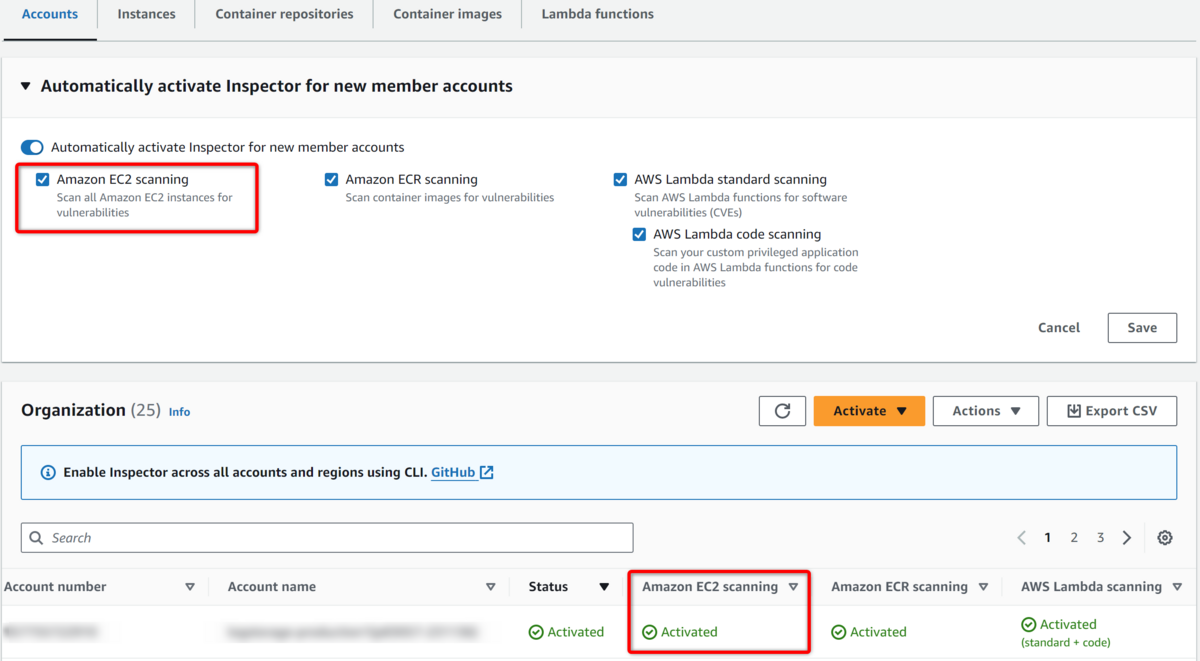Click the Organization (25) heading
Screen dimensions: 1200x661
pyautogui.click(x=91, y=410)
